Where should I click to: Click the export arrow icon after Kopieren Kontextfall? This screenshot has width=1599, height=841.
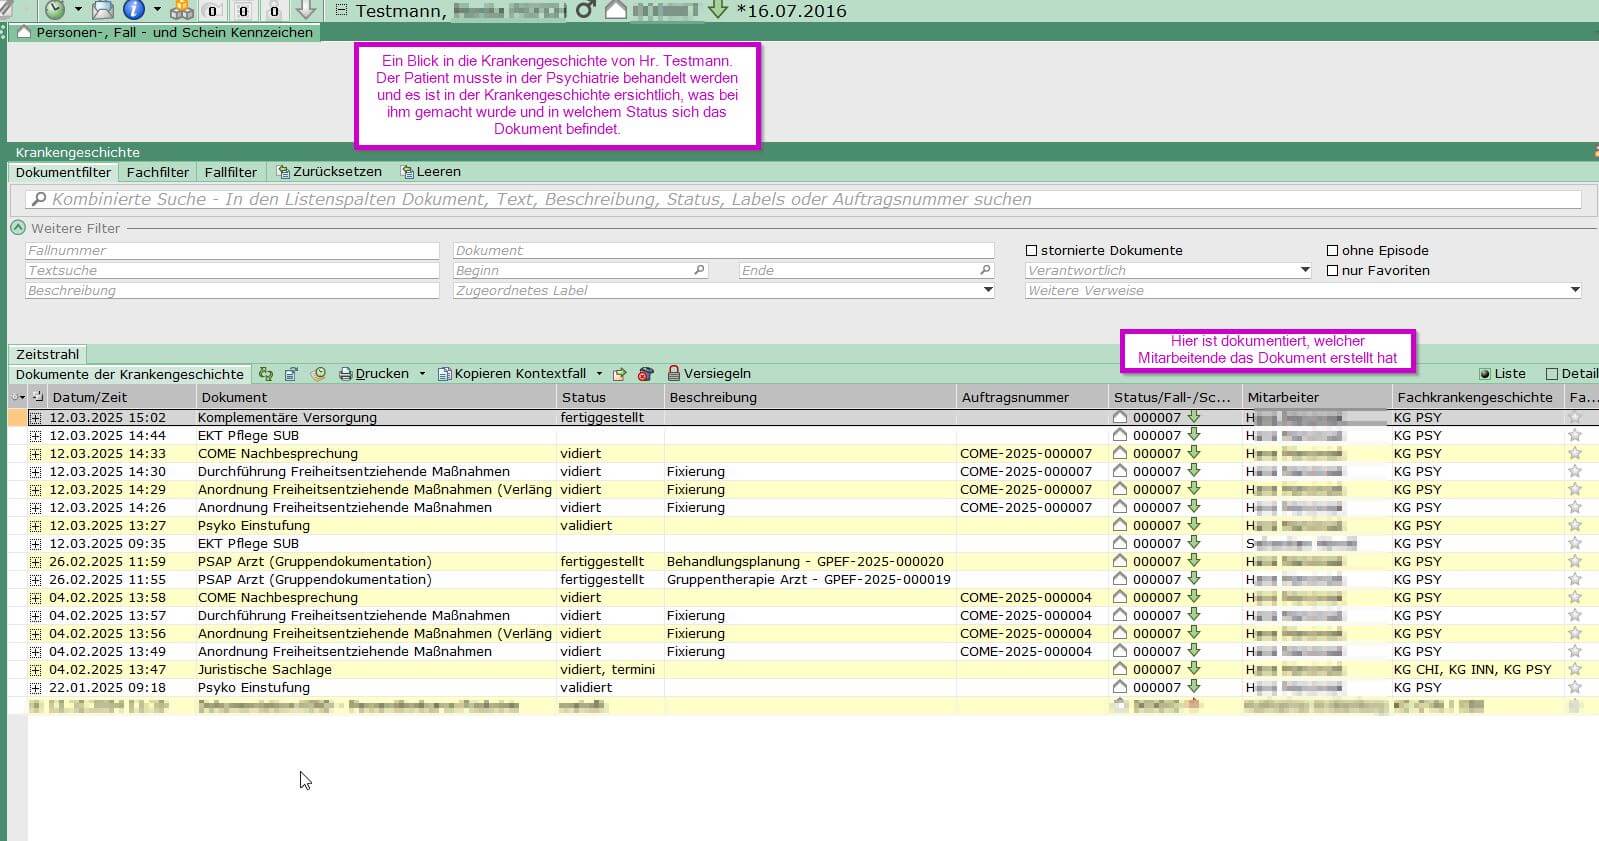619,374
